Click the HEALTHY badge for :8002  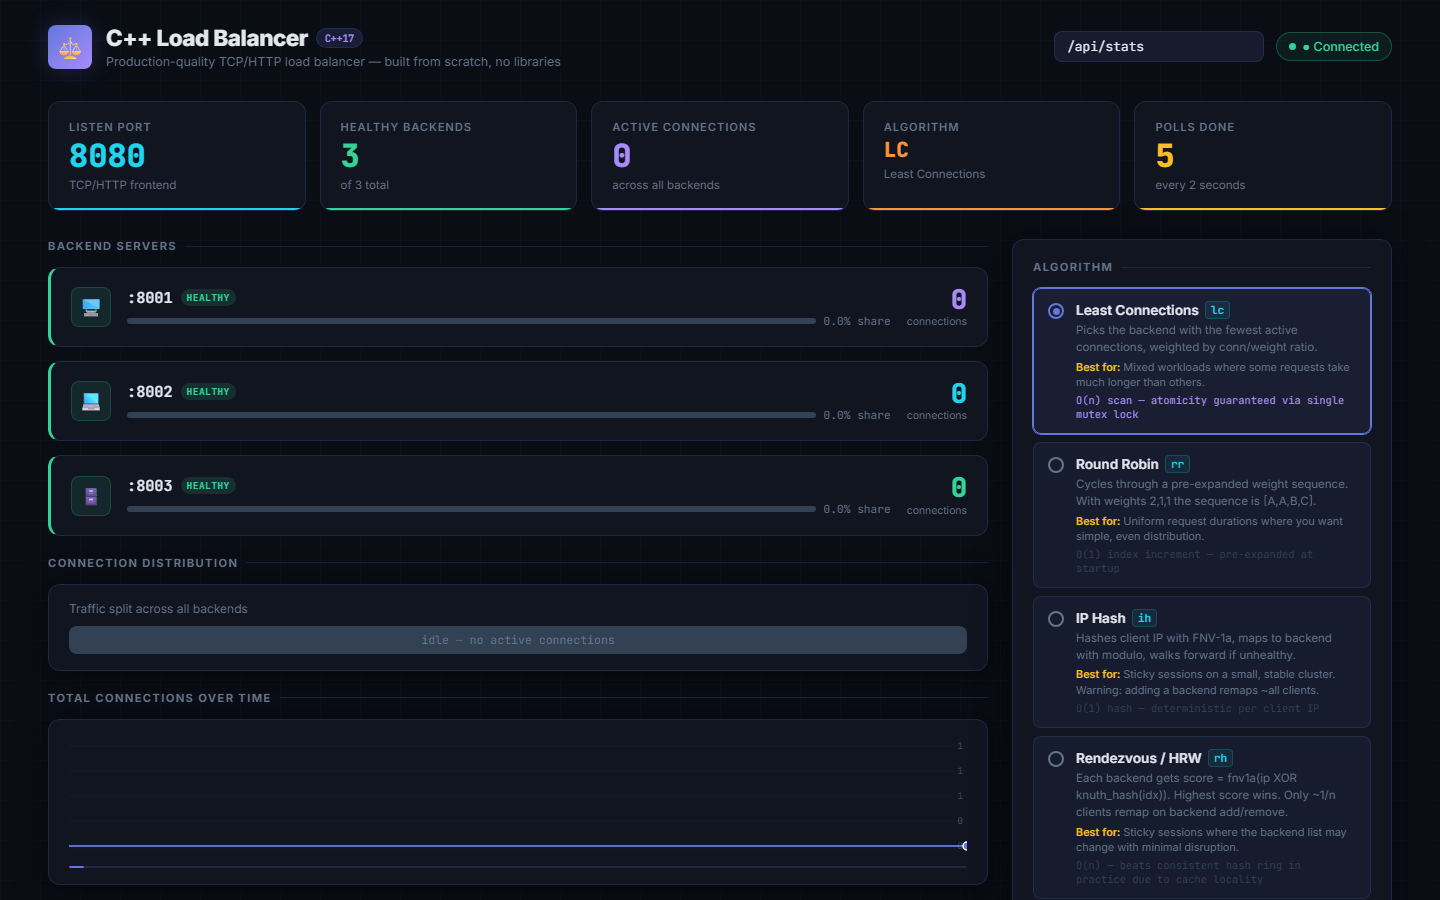(x=208, y=392)
